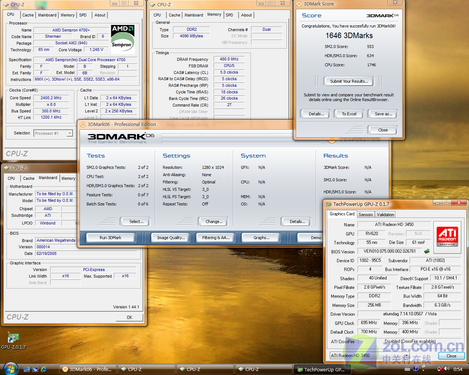Launch Internet Explorer from quick launch
469x375 pixels.
(44, 369)
